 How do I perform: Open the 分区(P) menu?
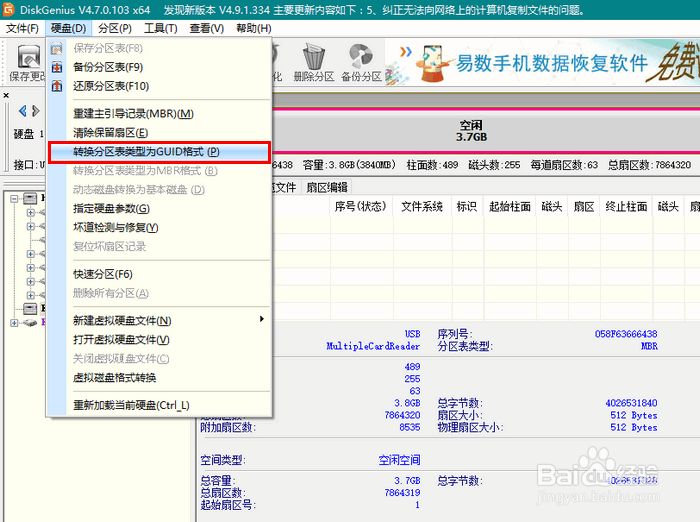click(115, 28)
